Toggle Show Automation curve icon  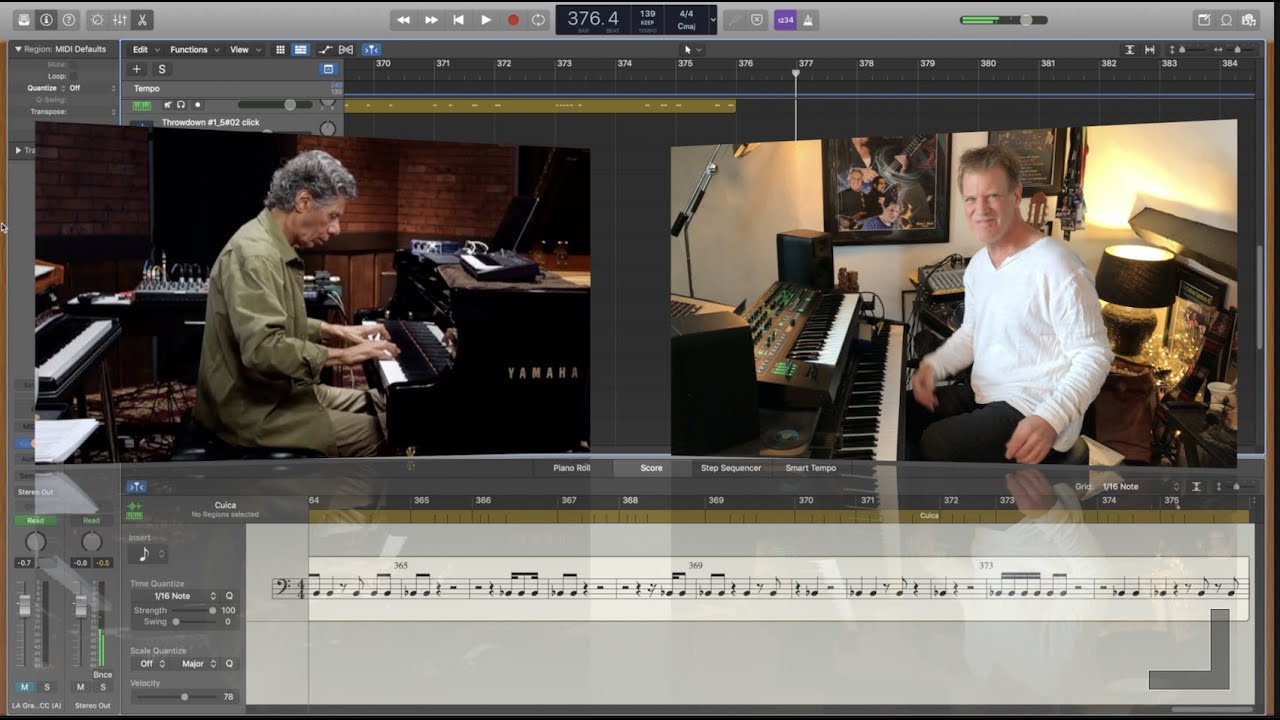tap(326, 49)
